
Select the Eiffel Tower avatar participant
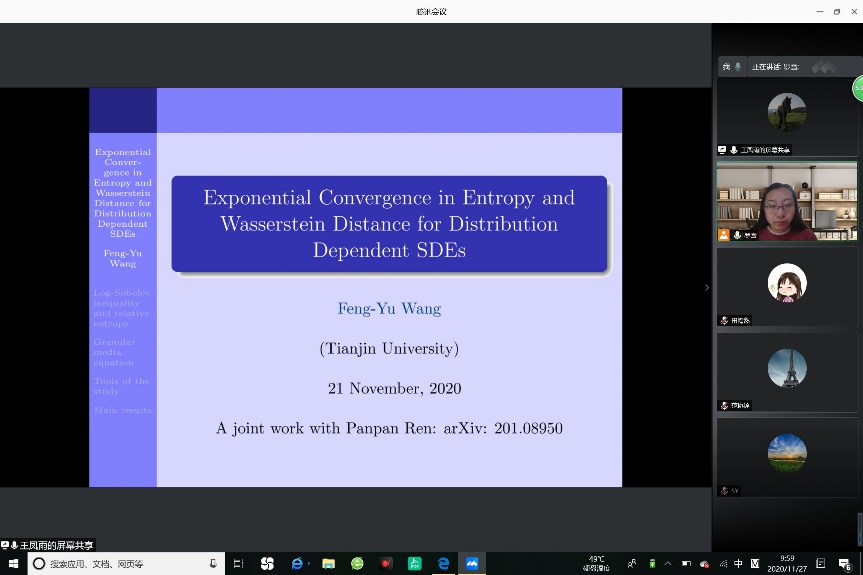(x=786, y=368)
